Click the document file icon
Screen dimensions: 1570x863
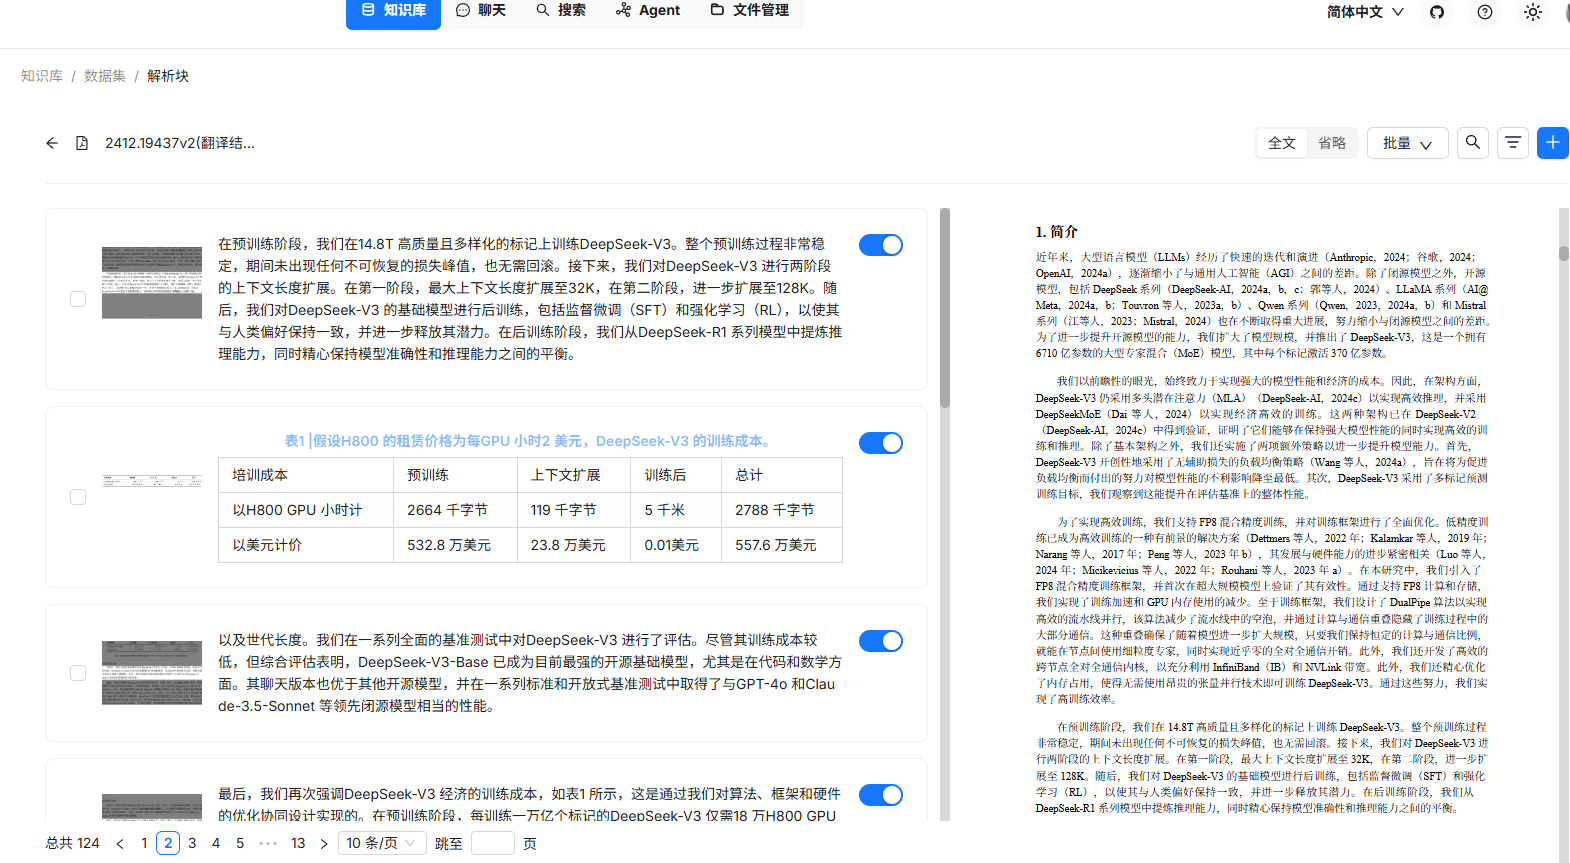(82, 143)
